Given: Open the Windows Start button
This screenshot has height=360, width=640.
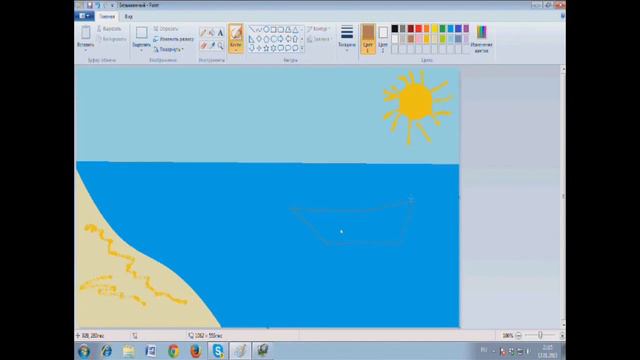Looking at the screenshot, I should click(x=84, y=351).
